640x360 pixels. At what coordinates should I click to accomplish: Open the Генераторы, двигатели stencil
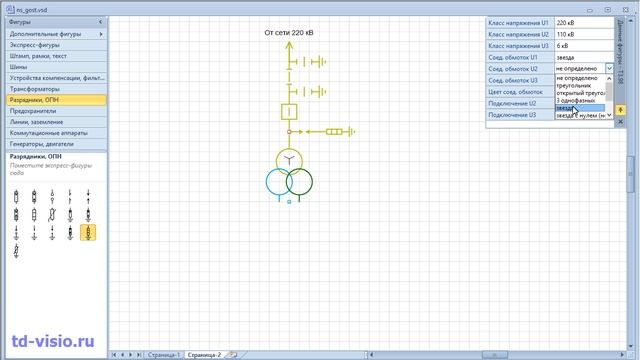tap(56, 144)
